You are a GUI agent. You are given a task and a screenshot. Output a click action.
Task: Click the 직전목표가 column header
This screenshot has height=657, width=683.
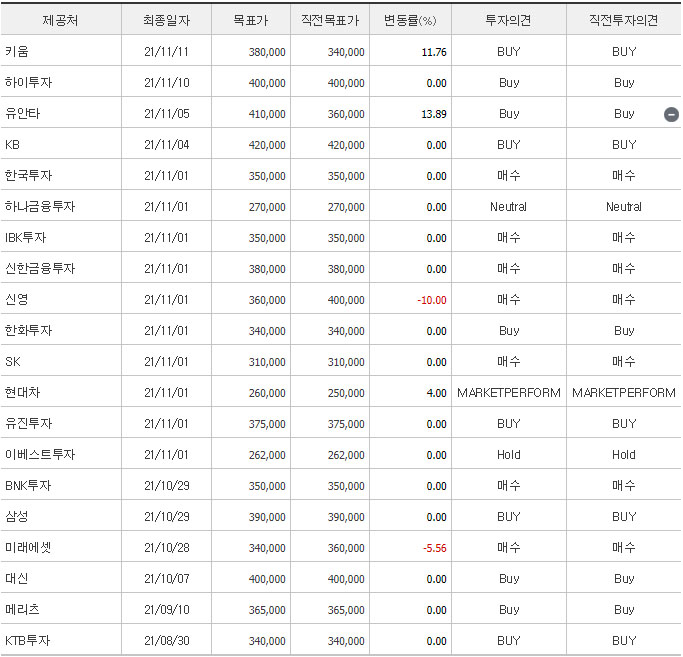point(330,20)
